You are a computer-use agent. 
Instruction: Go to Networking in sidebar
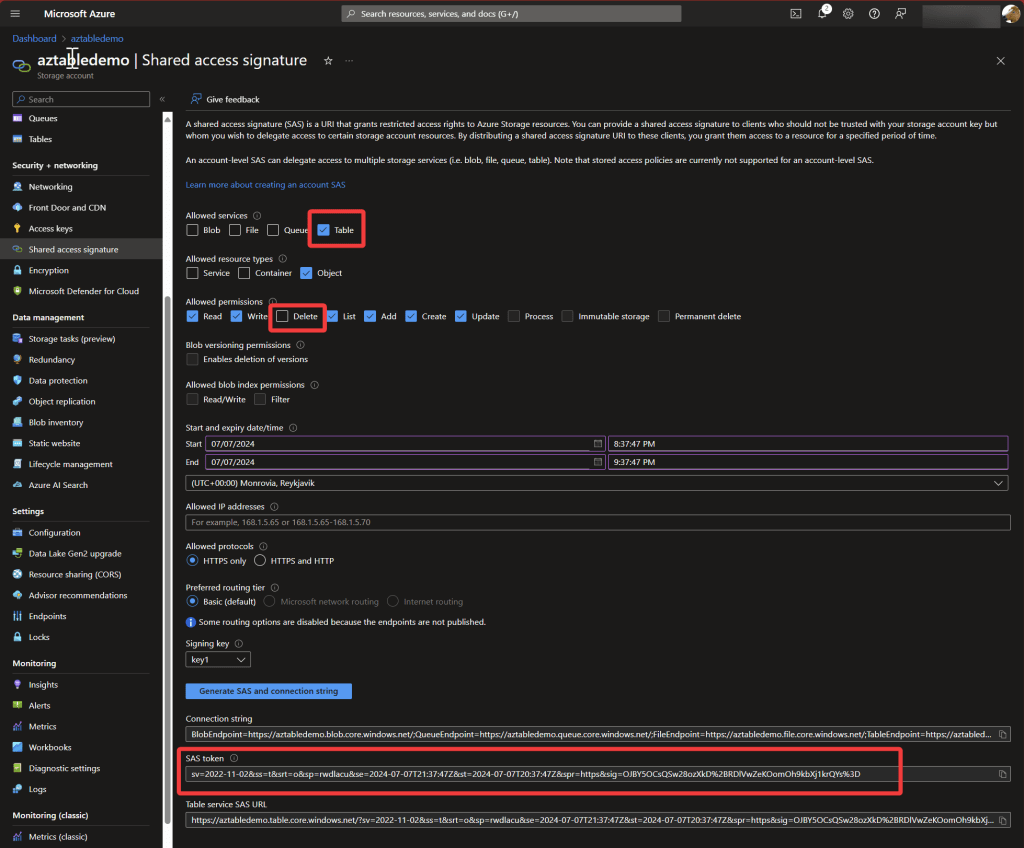click(50, 187)
